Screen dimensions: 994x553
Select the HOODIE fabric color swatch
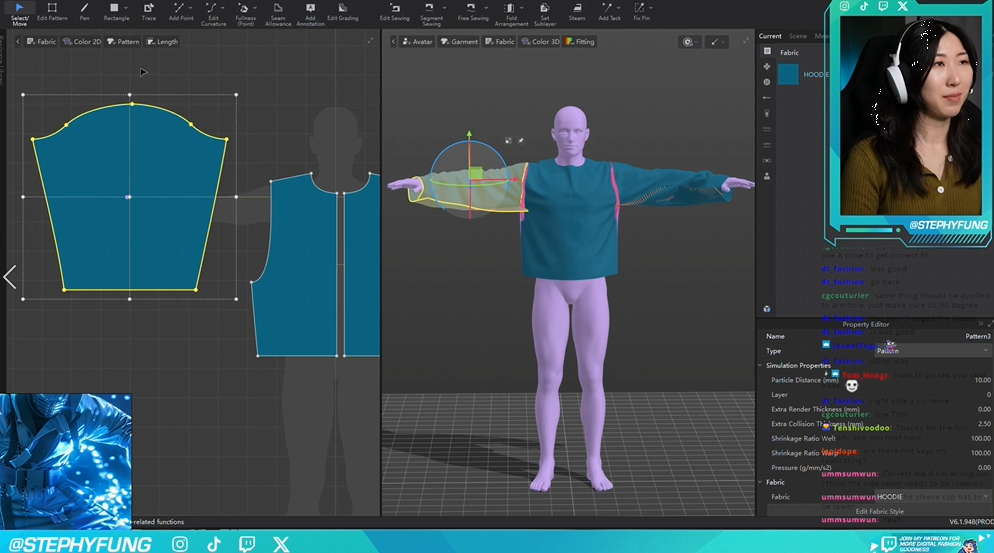[x=788, y=74]
